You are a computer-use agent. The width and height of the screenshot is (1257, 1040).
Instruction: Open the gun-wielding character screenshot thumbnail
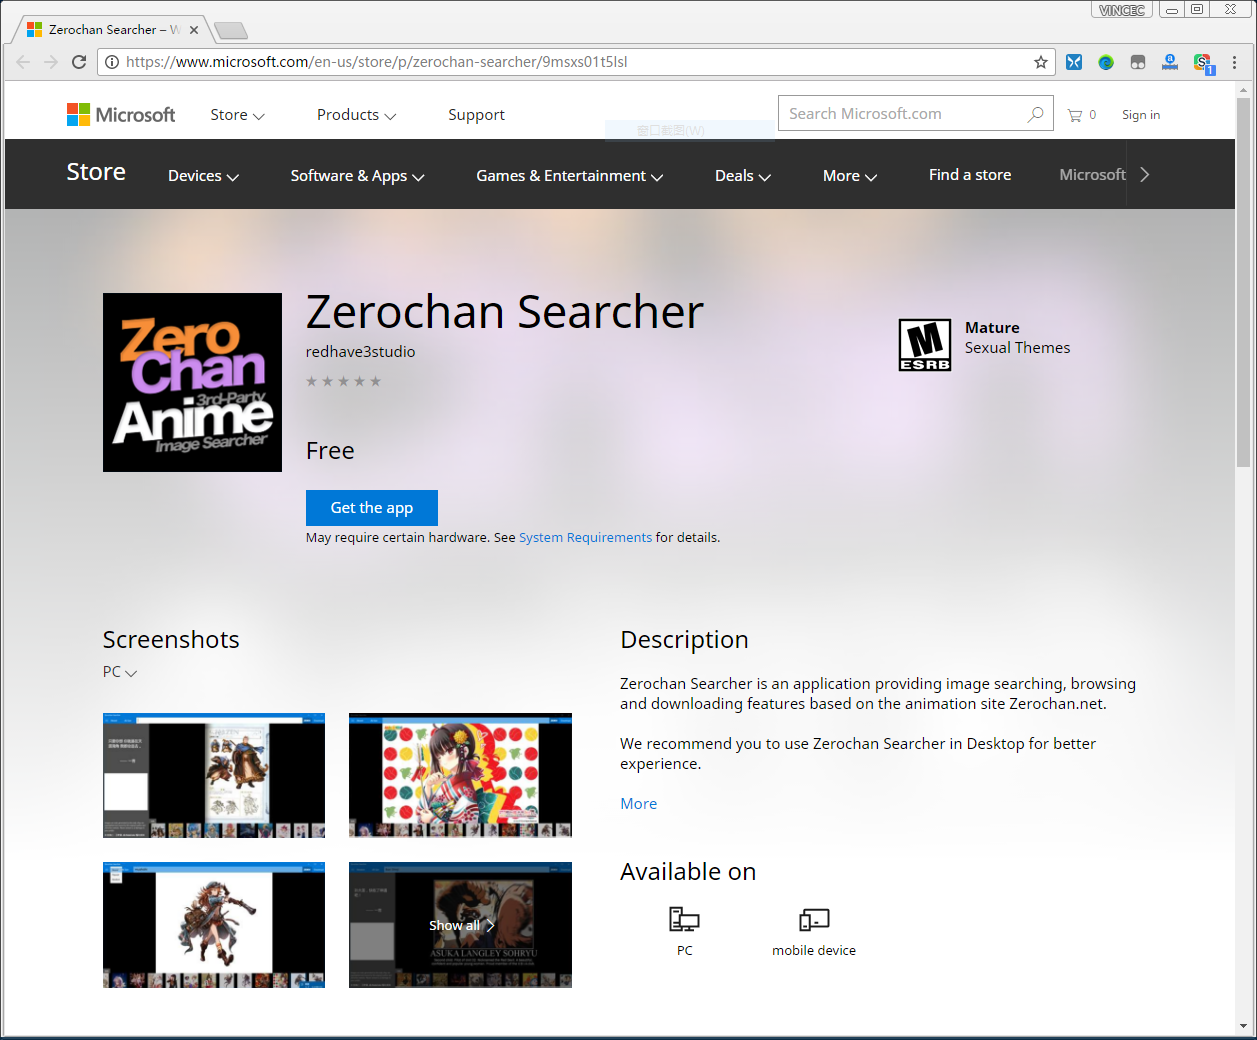pos(214,925)
